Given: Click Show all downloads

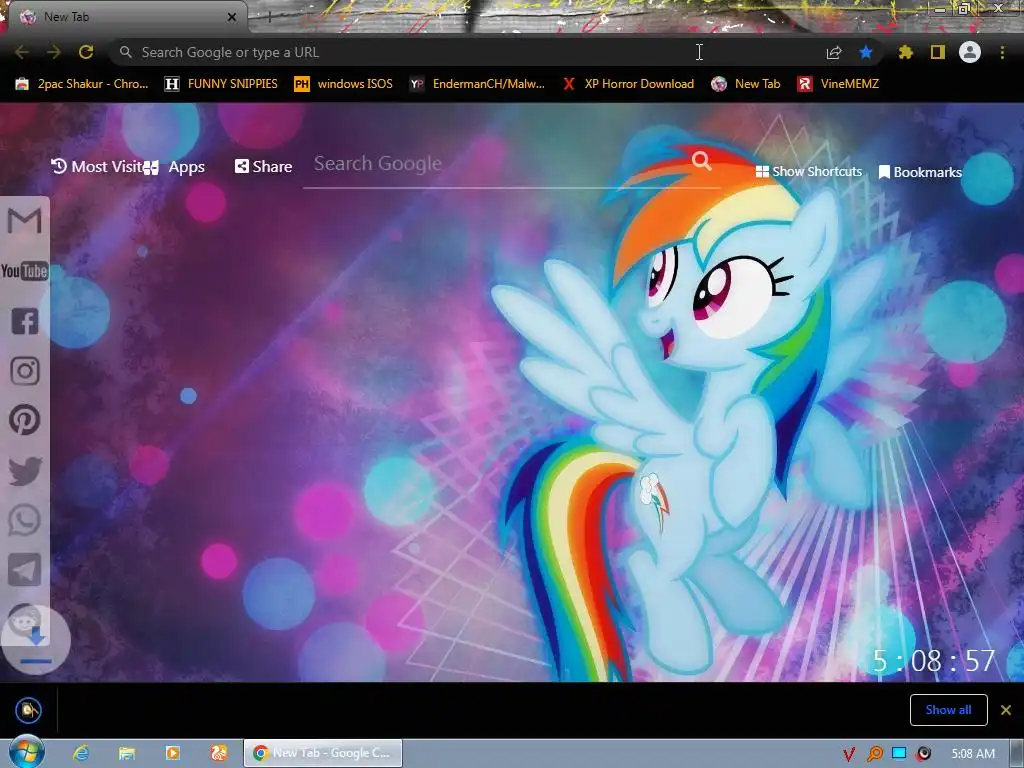Looking at the screenshot, I should pos(948,710).
